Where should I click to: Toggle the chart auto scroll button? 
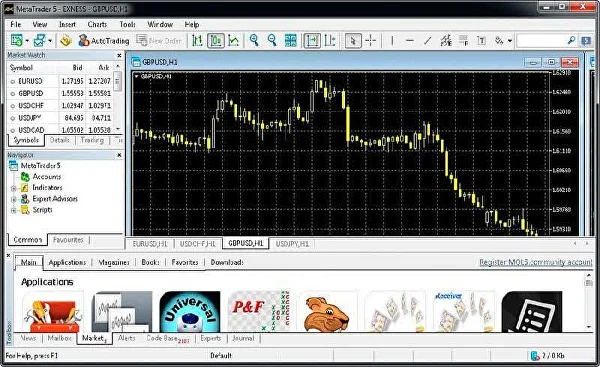click(312, 41)
